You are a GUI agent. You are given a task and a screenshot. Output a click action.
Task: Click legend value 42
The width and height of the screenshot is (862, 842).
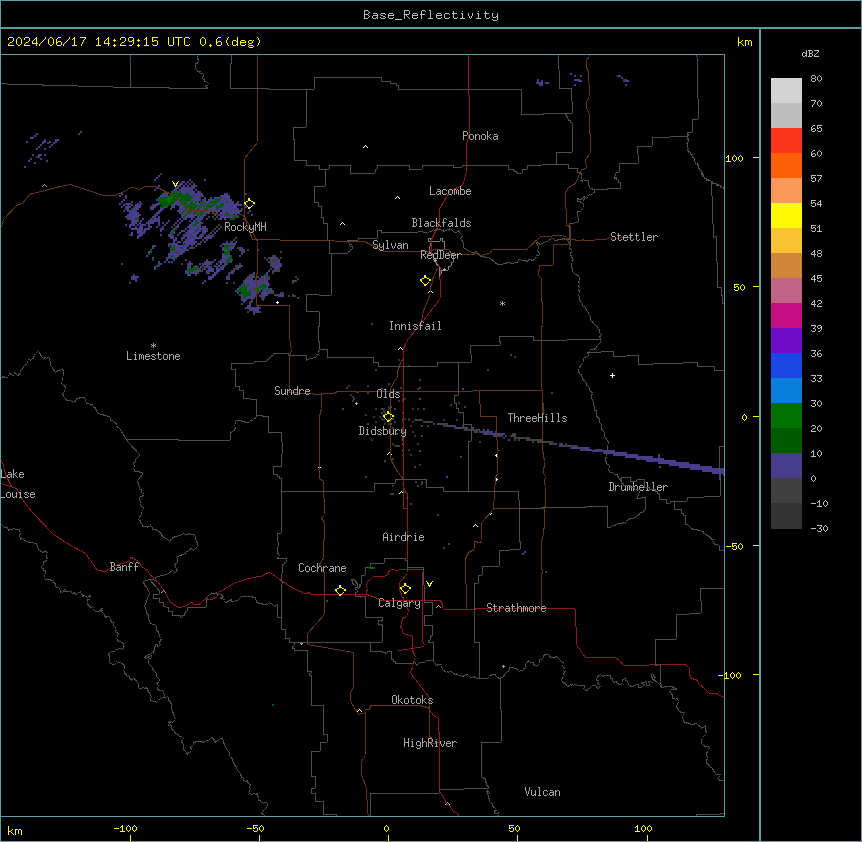tap(816, 303)
